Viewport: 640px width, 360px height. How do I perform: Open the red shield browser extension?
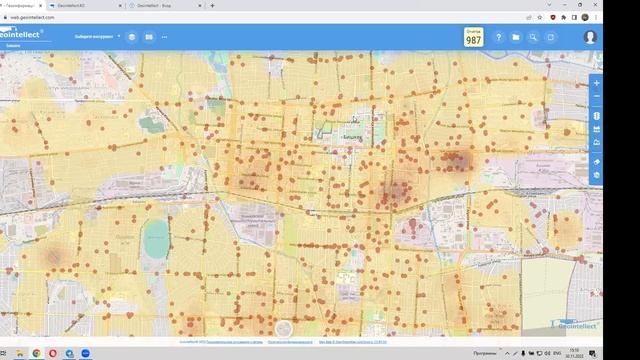(553, 18)
